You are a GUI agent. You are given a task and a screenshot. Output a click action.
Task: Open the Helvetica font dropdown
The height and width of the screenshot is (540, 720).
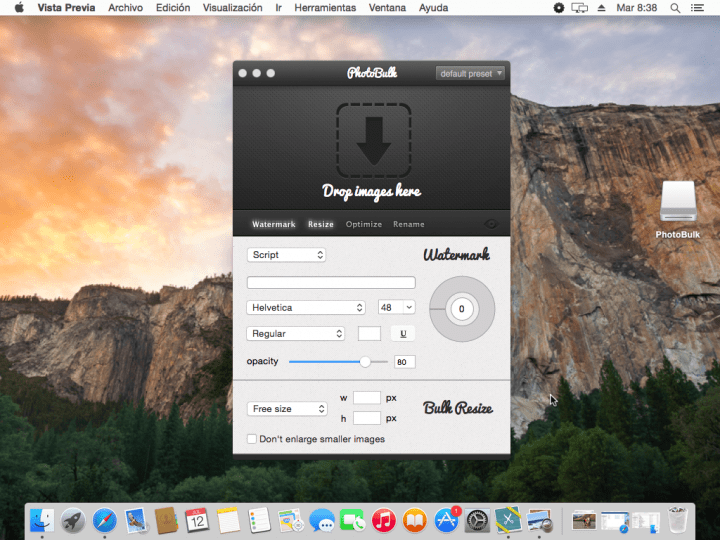point(306,308)
